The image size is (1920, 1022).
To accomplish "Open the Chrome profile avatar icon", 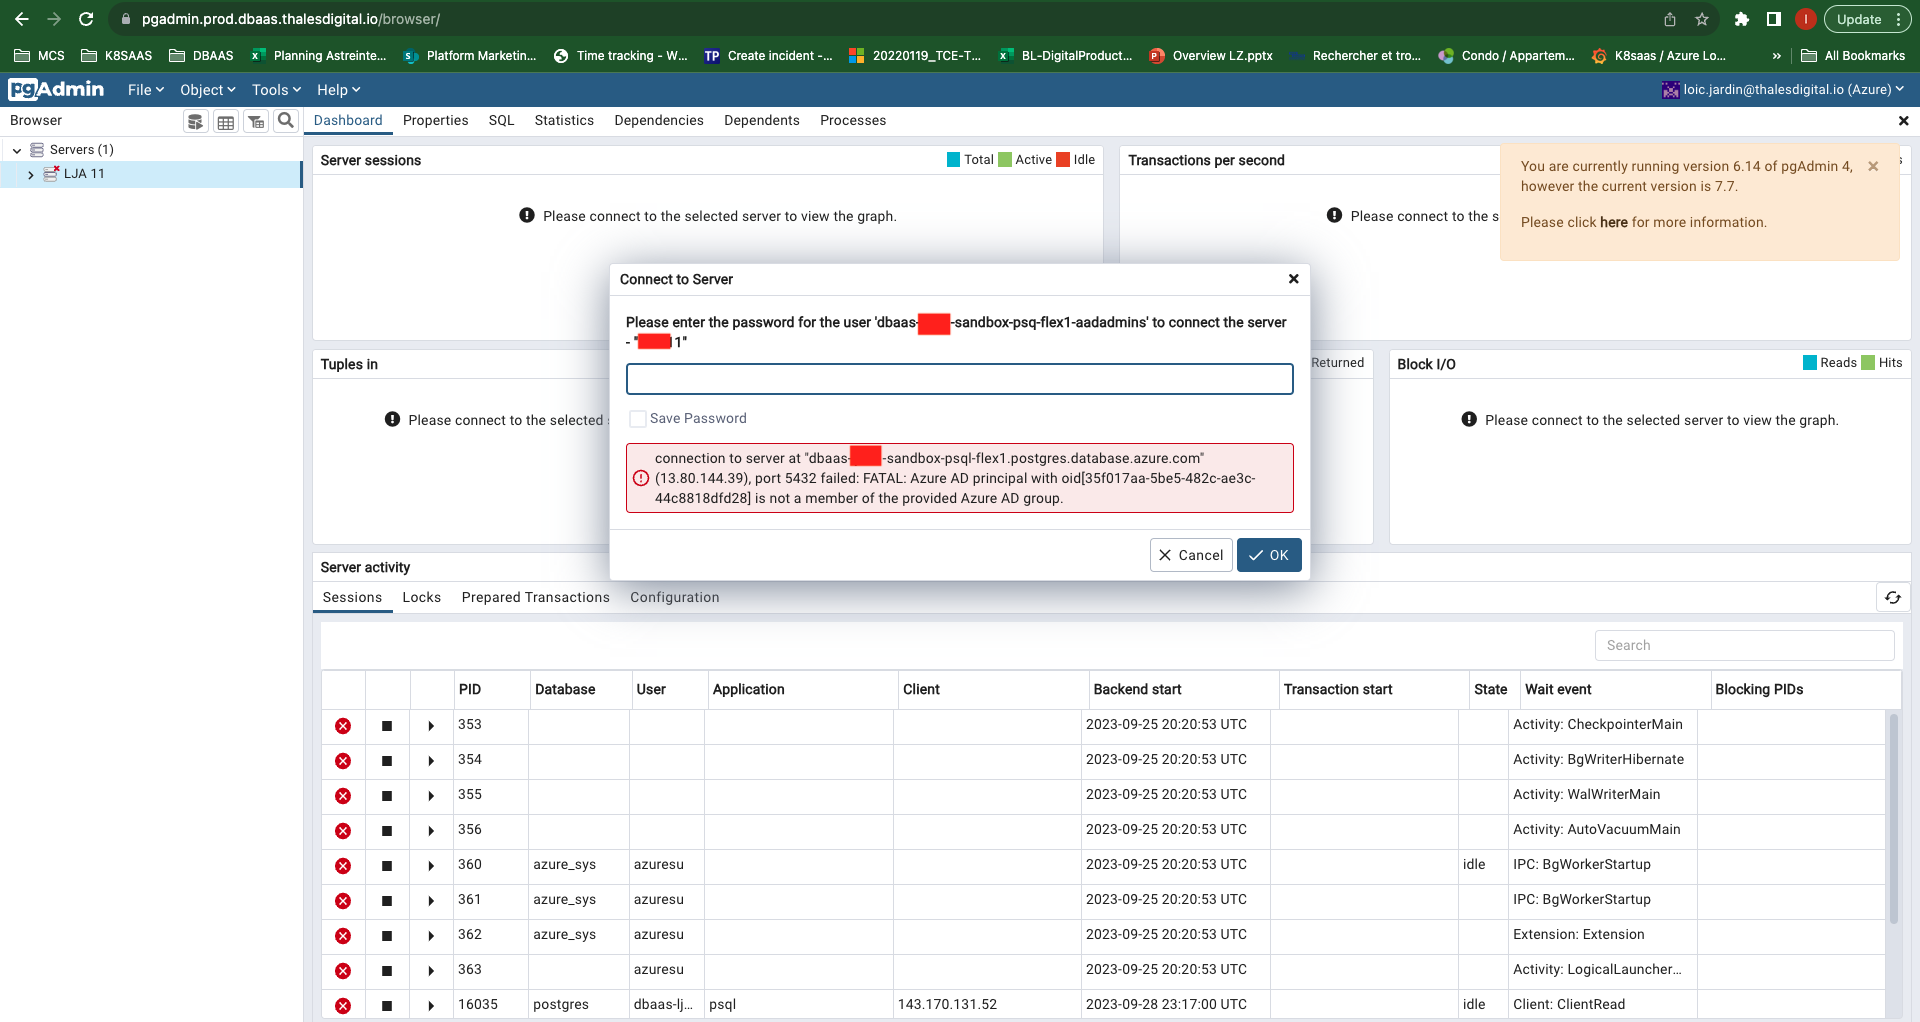I will pos(1805,19).
